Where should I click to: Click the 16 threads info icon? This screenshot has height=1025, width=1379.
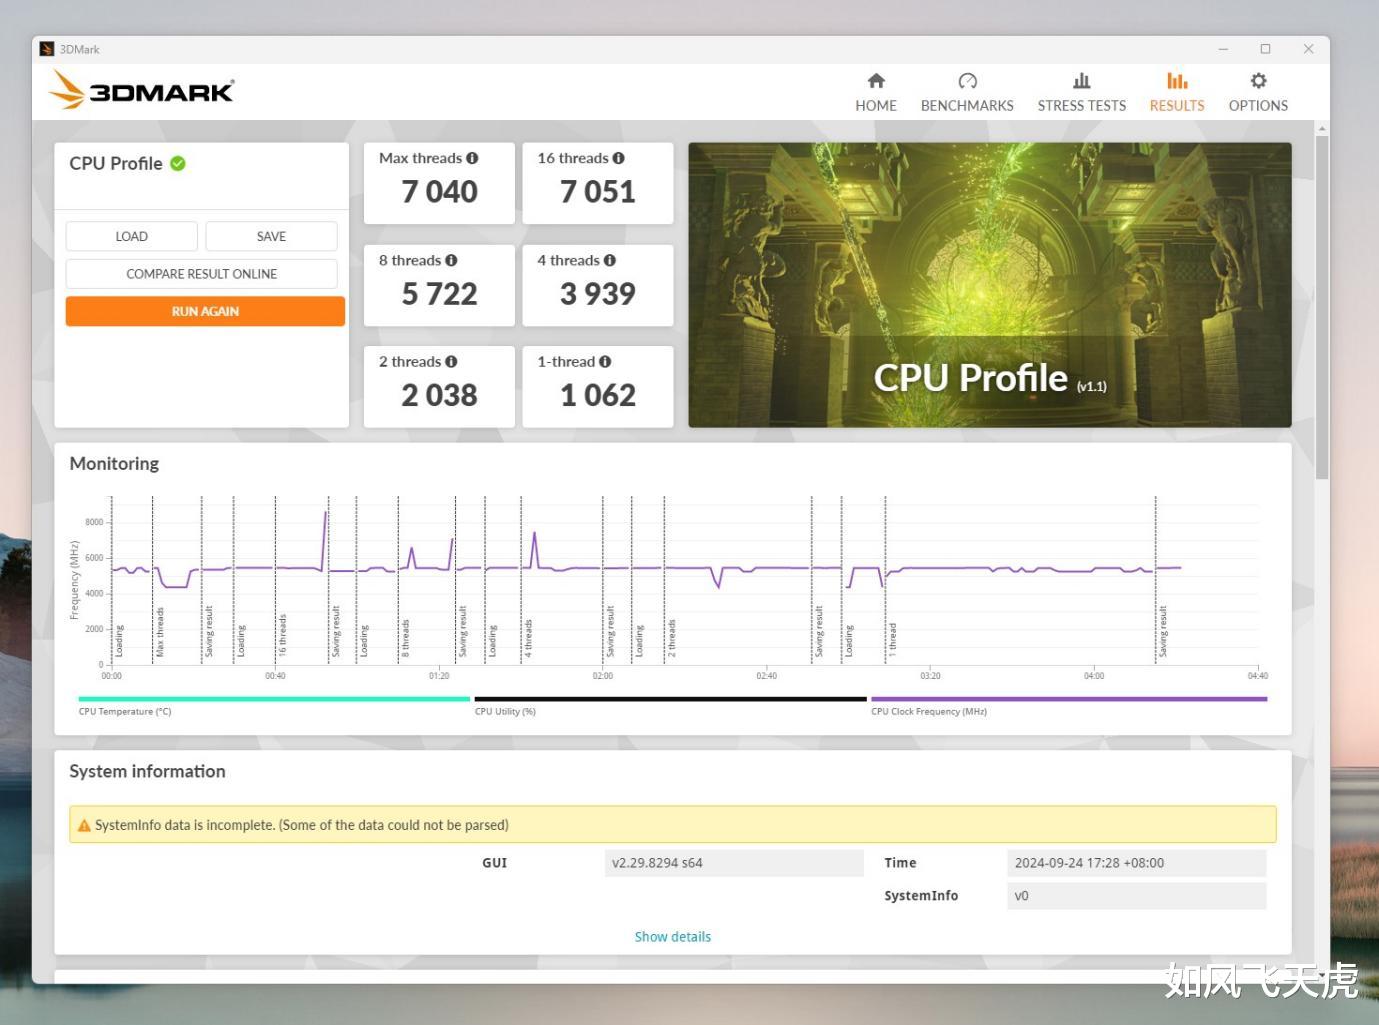[x=619, y=157]
